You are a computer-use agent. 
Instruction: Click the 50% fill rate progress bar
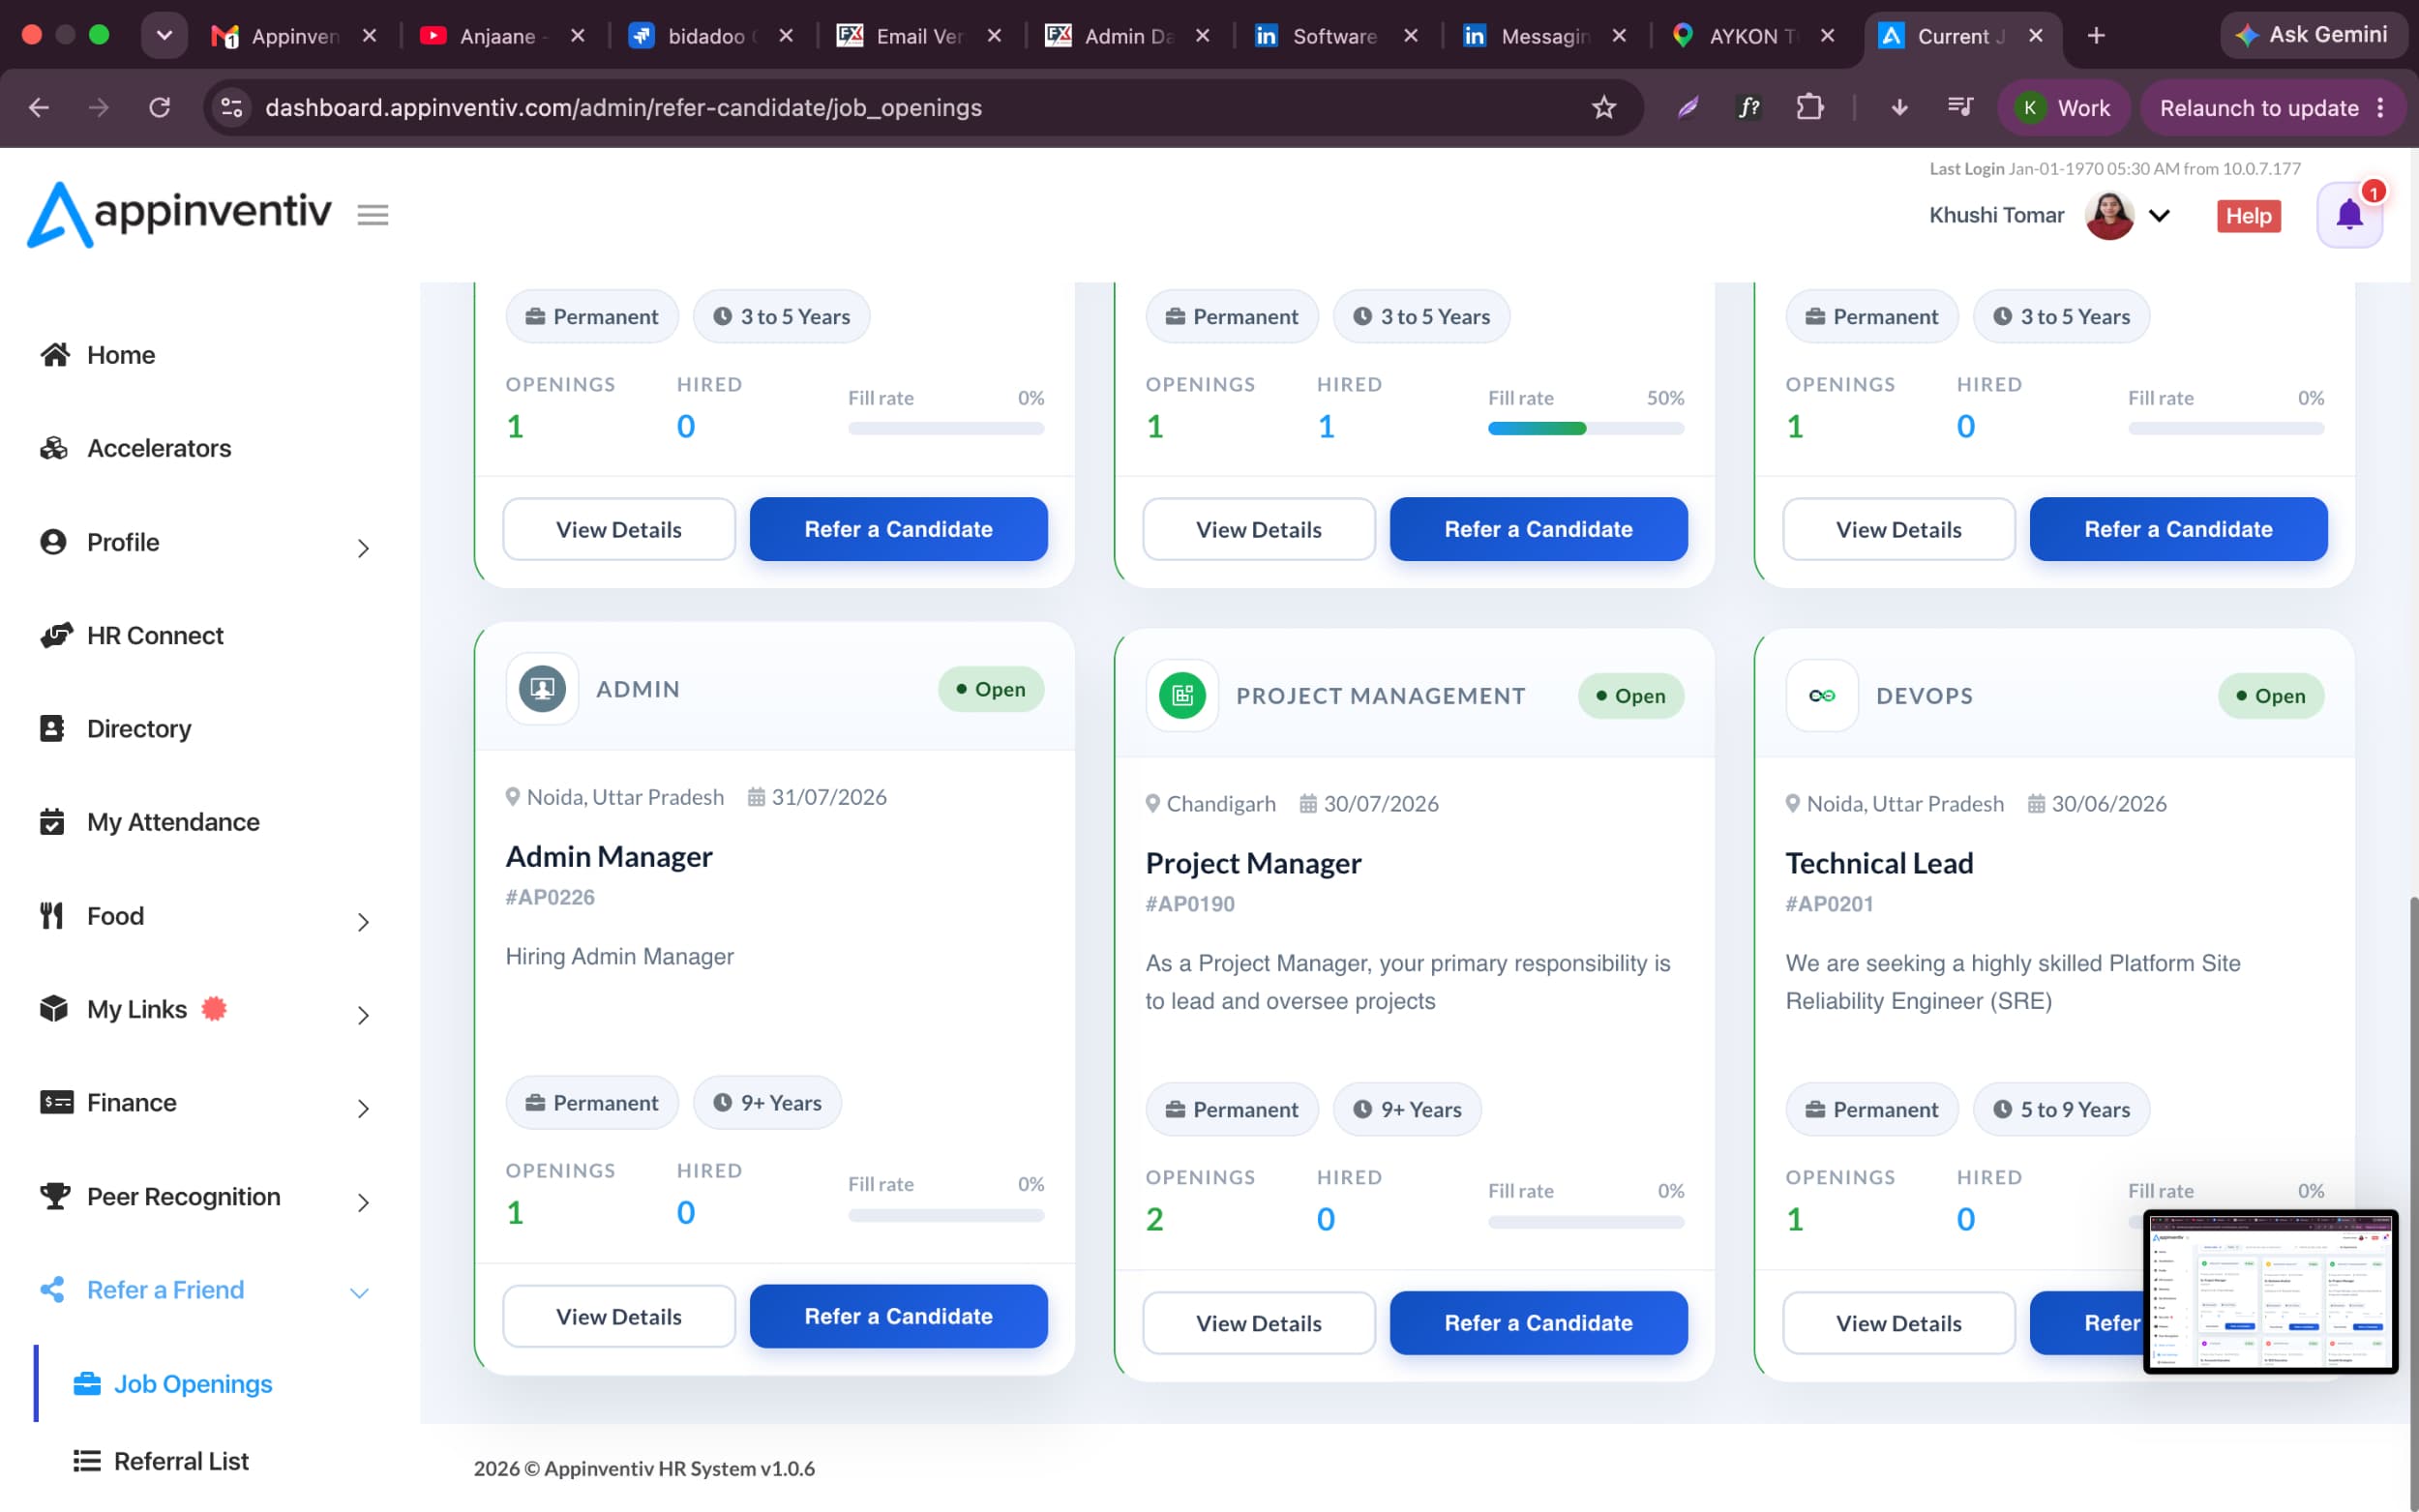pyautogui.click(x=1586, y=428)
